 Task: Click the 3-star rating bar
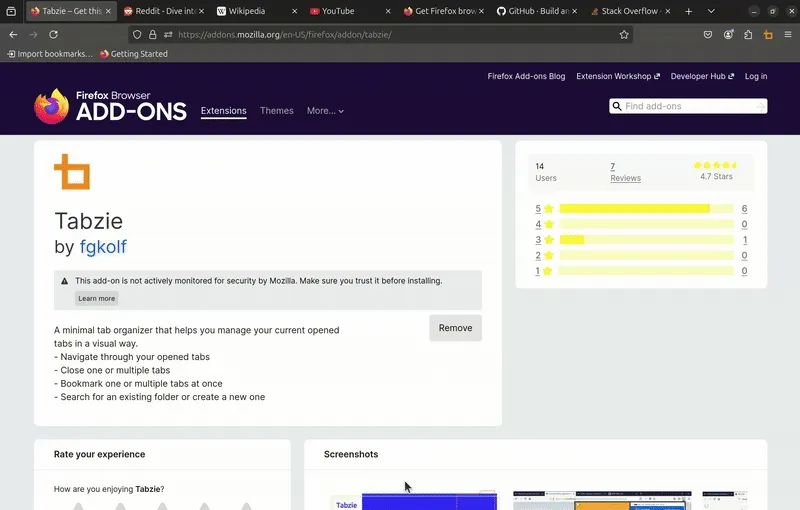(646, 240)
